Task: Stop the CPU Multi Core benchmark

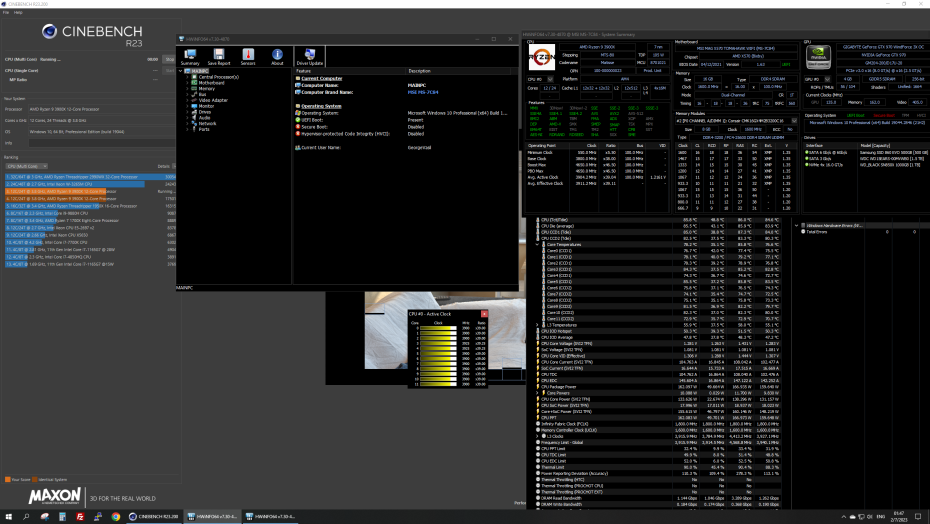Action: 170,59
